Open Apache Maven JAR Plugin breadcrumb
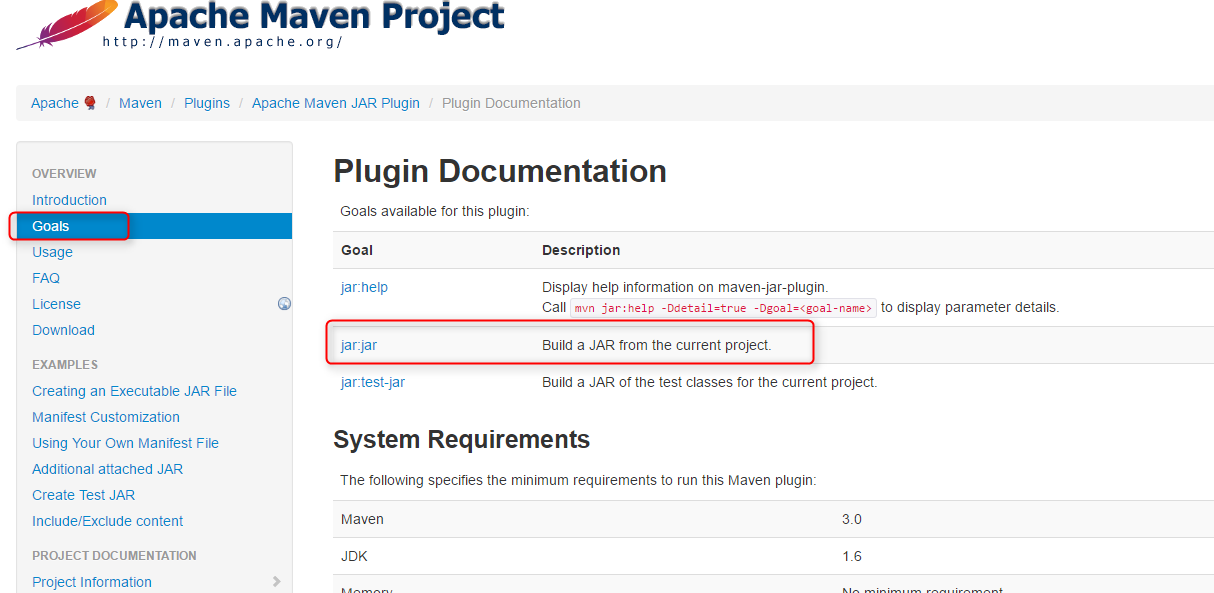Viewport: 1214px width, 593px height. click(x=336, y=103)
